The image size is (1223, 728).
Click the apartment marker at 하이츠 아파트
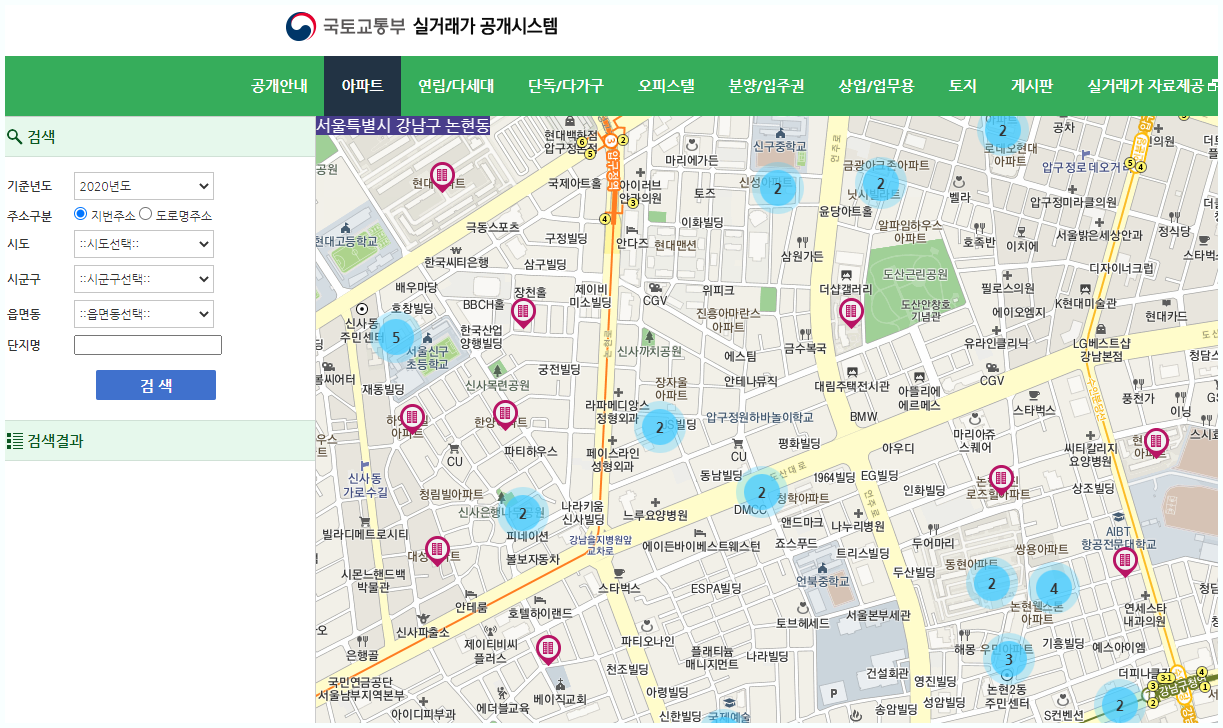(412, 419)
